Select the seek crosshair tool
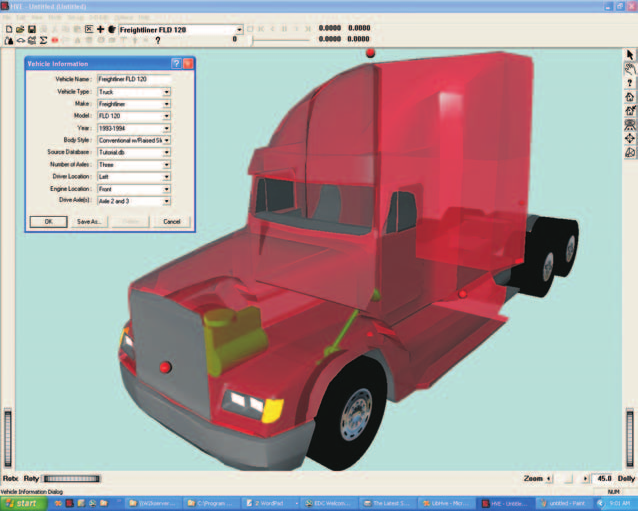The width and height of the screenshot is (638, 511). point(630,138)
